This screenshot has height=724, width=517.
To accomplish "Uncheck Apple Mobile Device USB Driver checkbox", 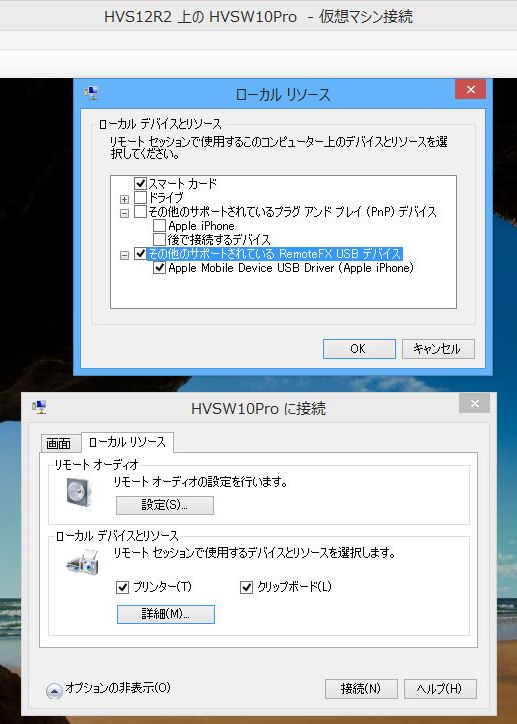I will (x=159, y=268).
